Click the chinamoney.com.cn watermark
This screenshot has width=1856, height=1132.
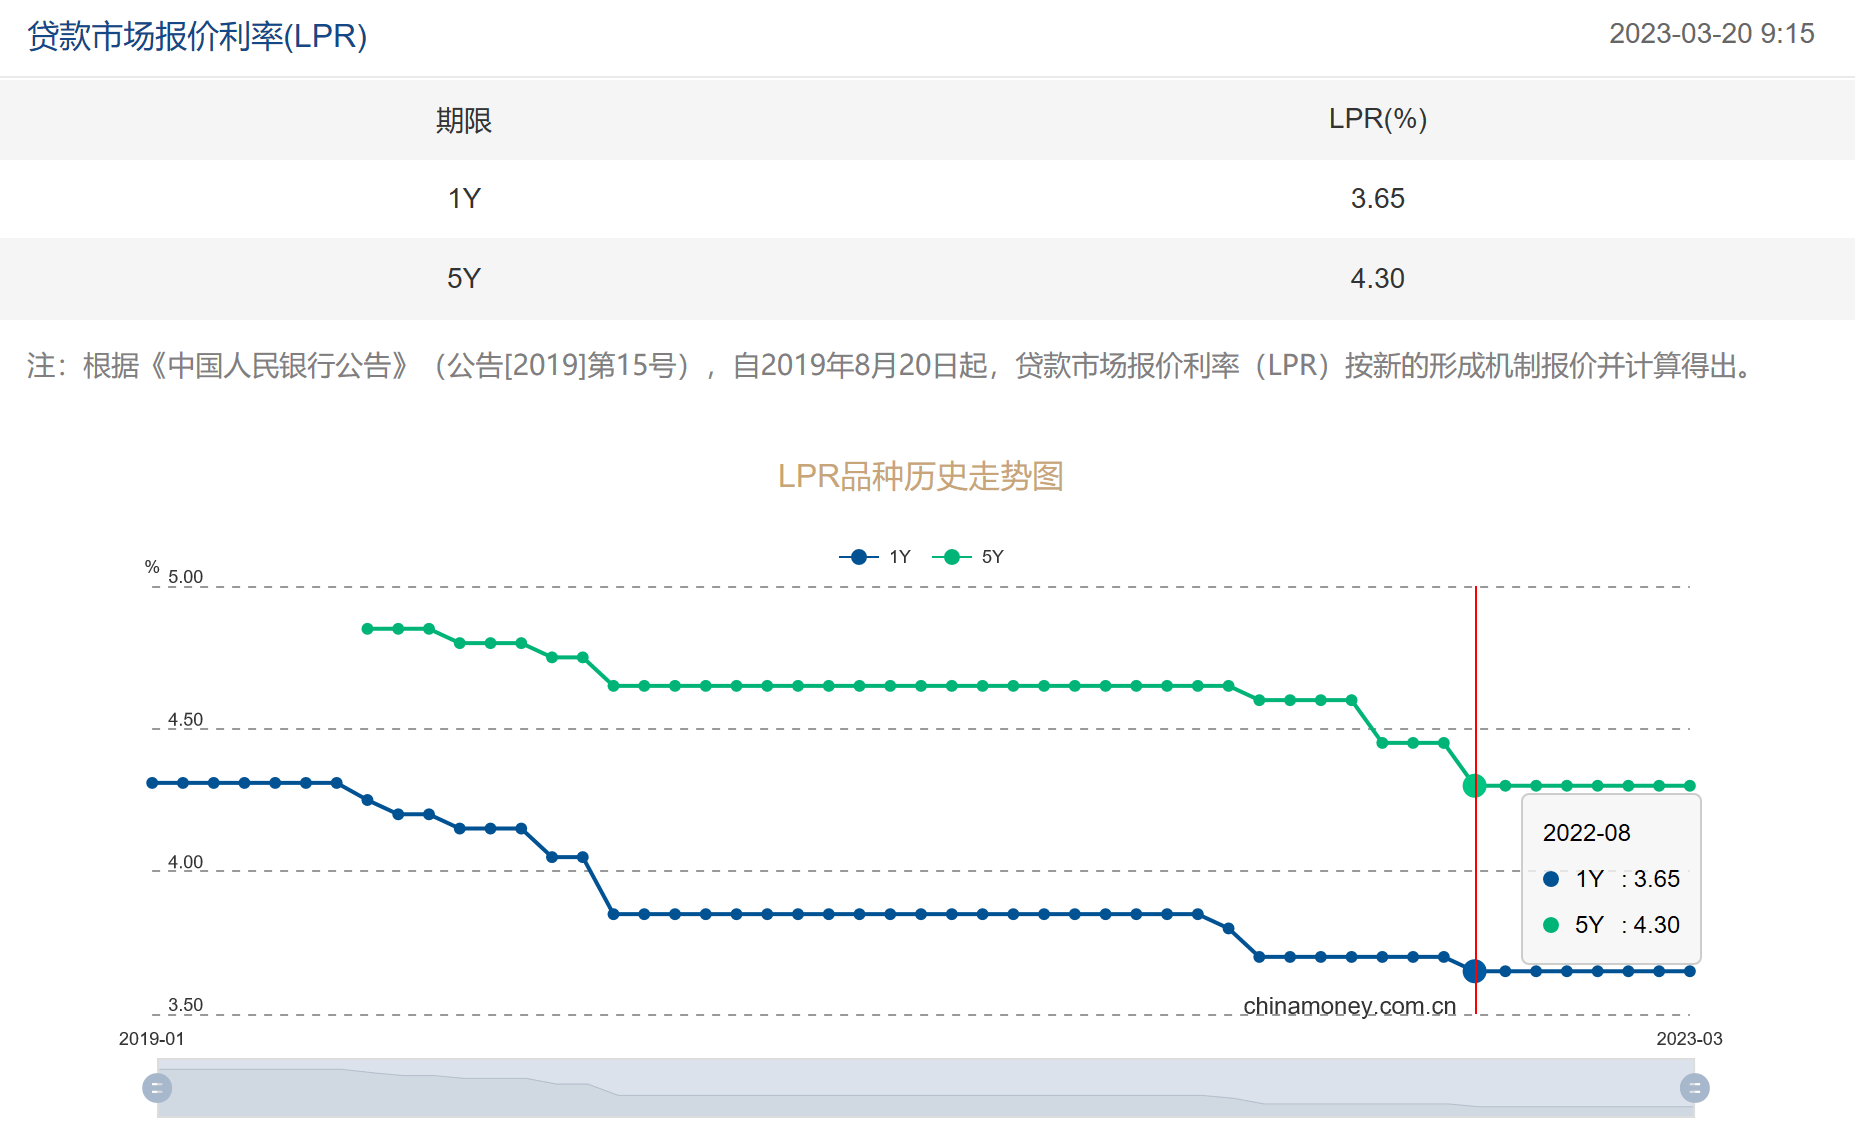1349,1006
